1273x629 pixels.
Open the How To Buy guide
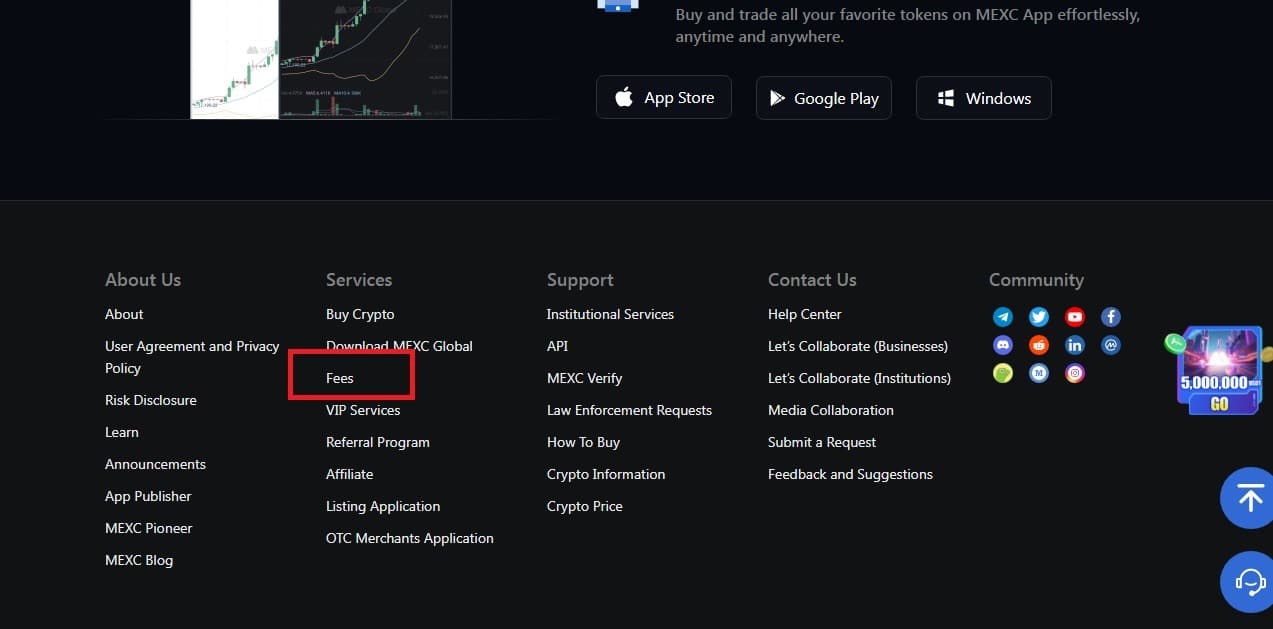(583, 442)
